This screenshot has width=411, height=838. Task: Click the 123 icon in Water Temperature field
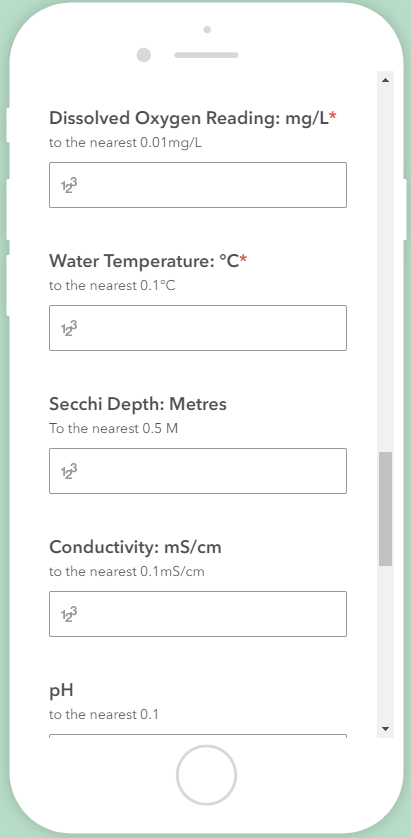point(69,328)
